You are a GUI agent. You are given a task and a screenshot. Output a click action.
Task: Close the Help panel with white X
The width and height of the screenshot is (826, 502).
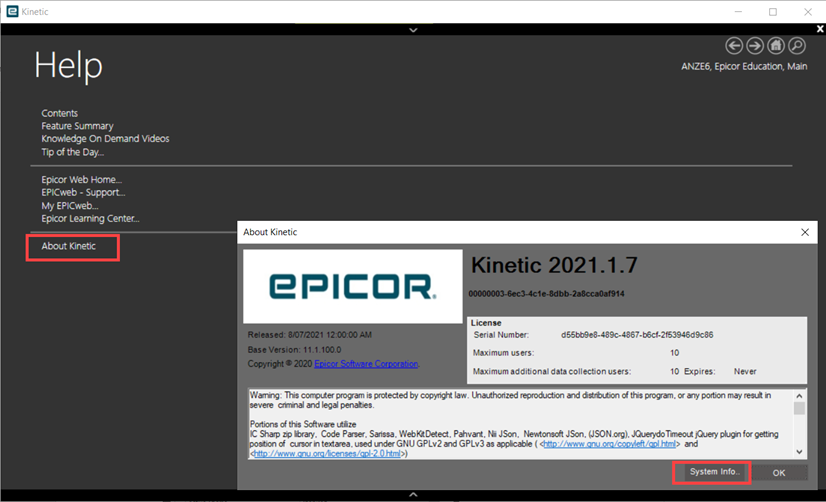click(x=820, y=29)
